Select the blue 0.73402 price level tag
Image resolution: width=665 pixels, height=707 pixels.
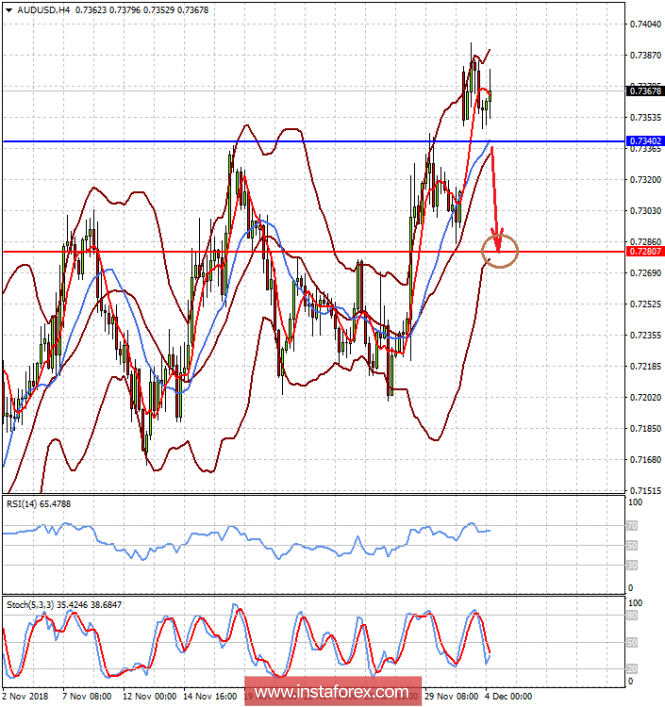[x=643, y=142]
